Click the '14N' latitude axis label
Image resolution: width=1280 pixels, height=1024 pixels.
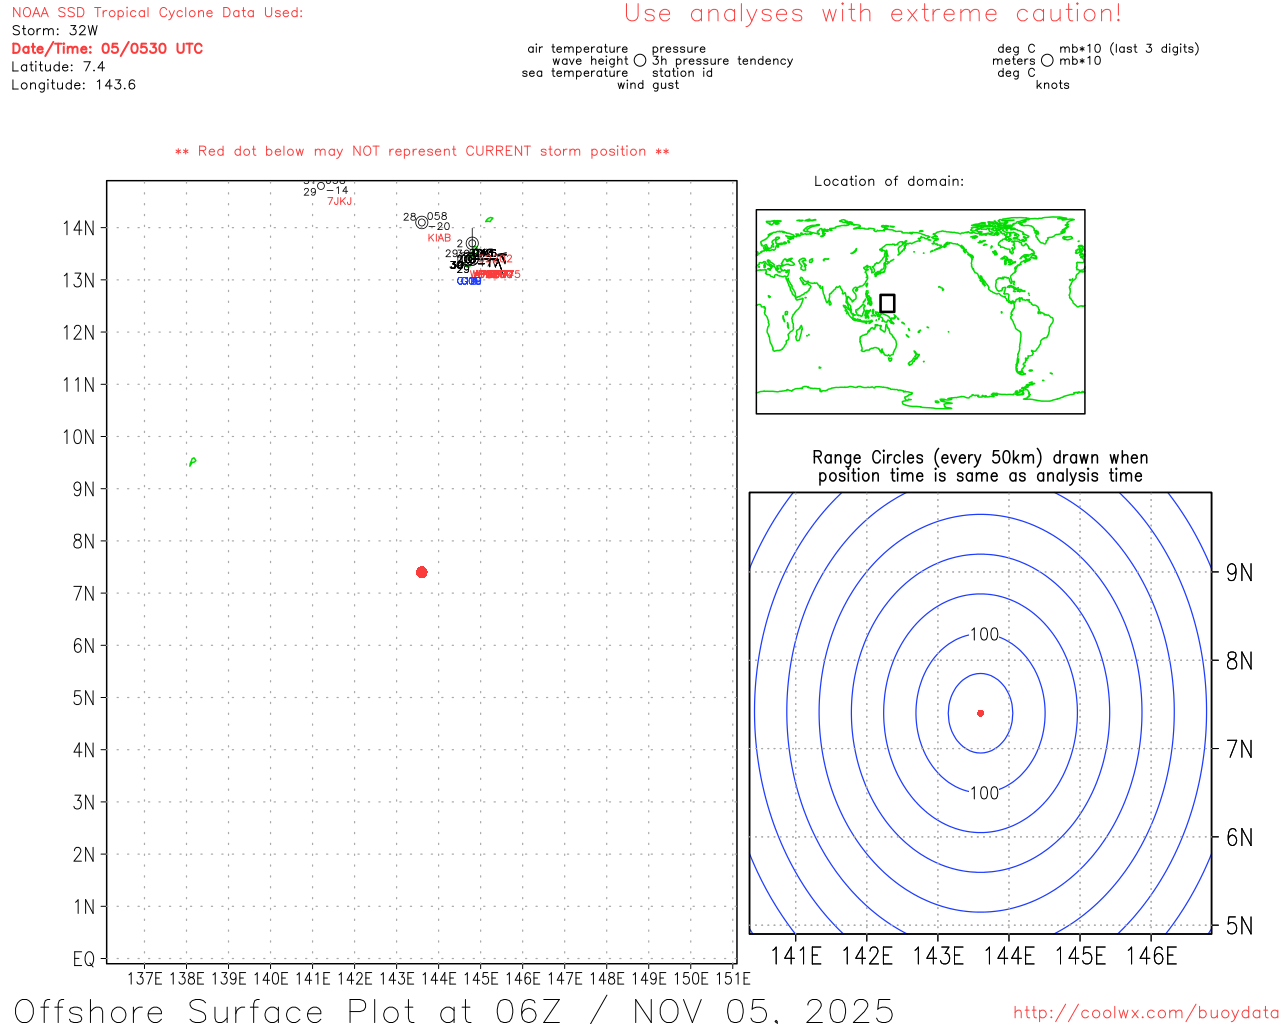click(x=79, y=228)
